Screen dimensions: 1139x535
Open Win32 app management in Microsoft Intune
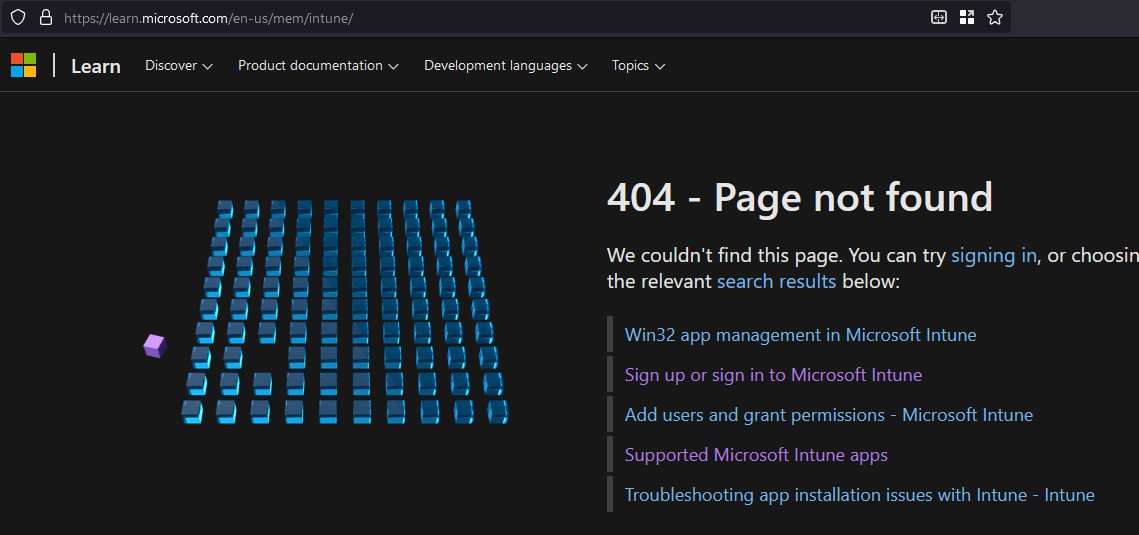800,335
